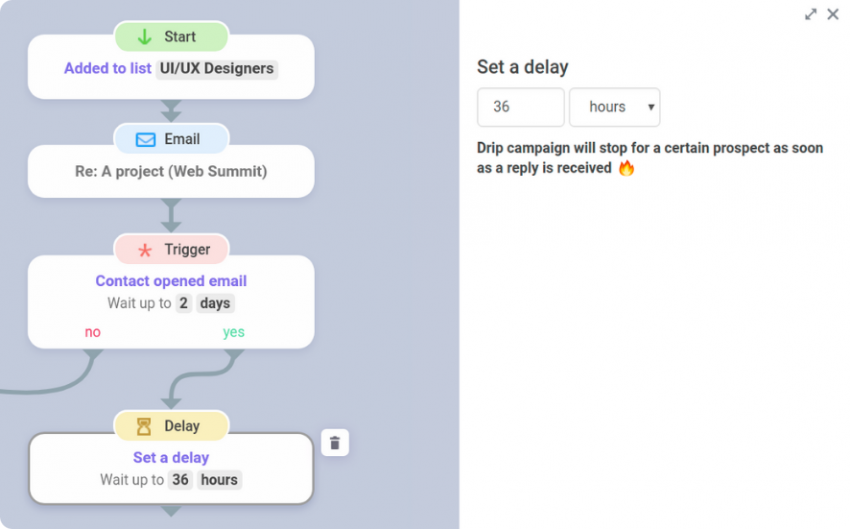Click the Set a delay link in node
The width and height of the screenshot is (850, 529).
point(171,457)
